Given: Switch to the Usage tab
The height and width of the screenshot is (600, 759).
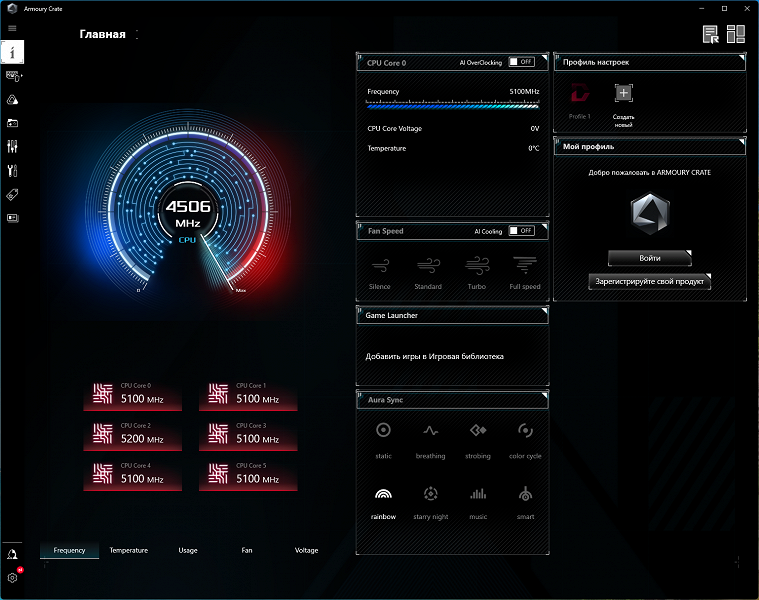Looking at the screenshot, I should click(188, 550).
